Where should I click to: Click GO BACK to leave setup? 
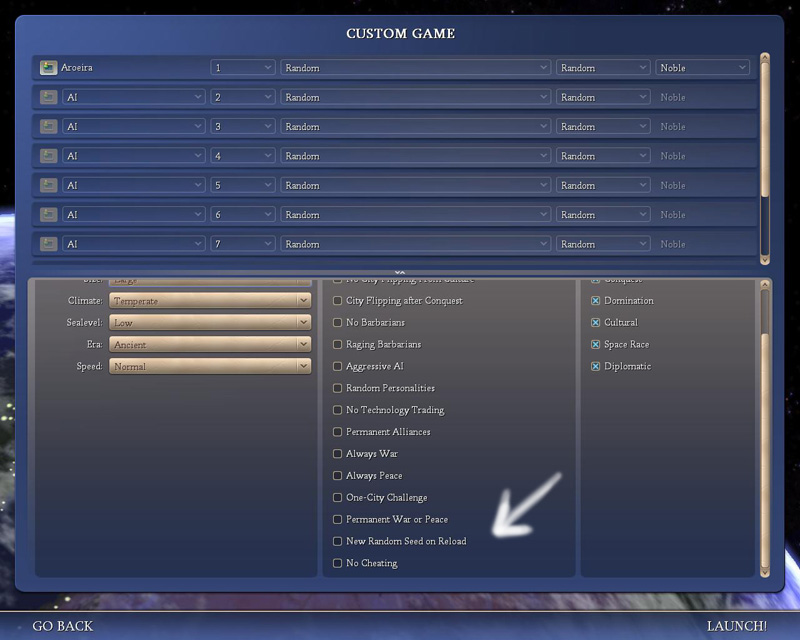pos(63,626)
